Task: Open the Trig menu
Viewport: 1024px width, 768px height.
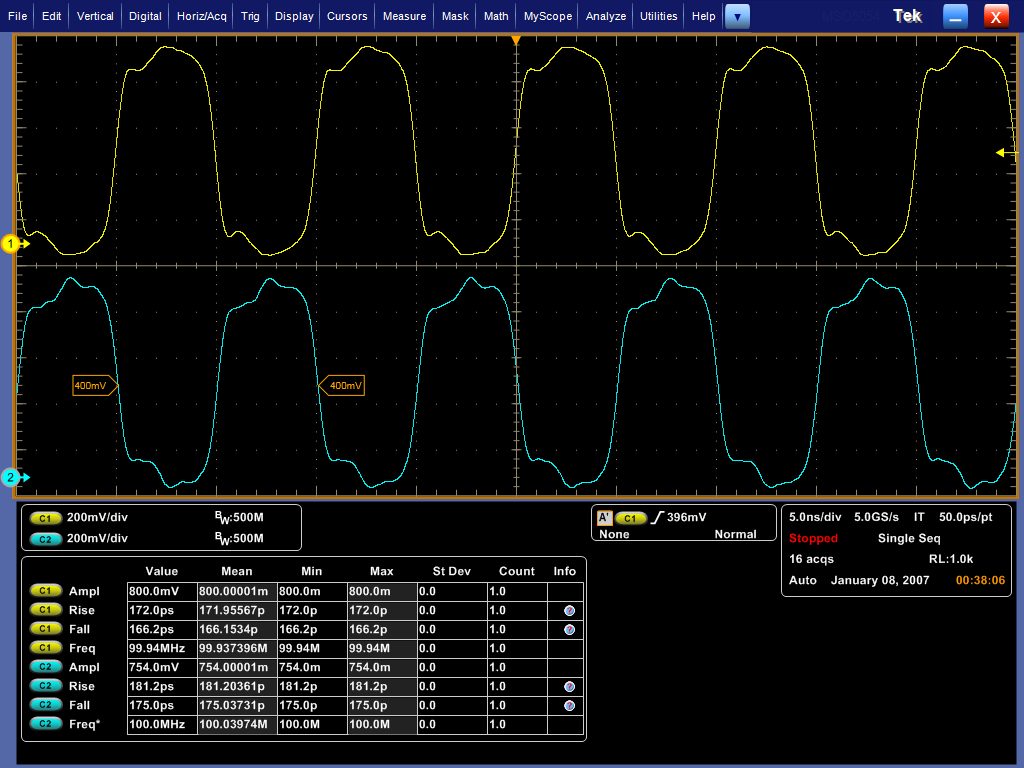Action: 250,16
